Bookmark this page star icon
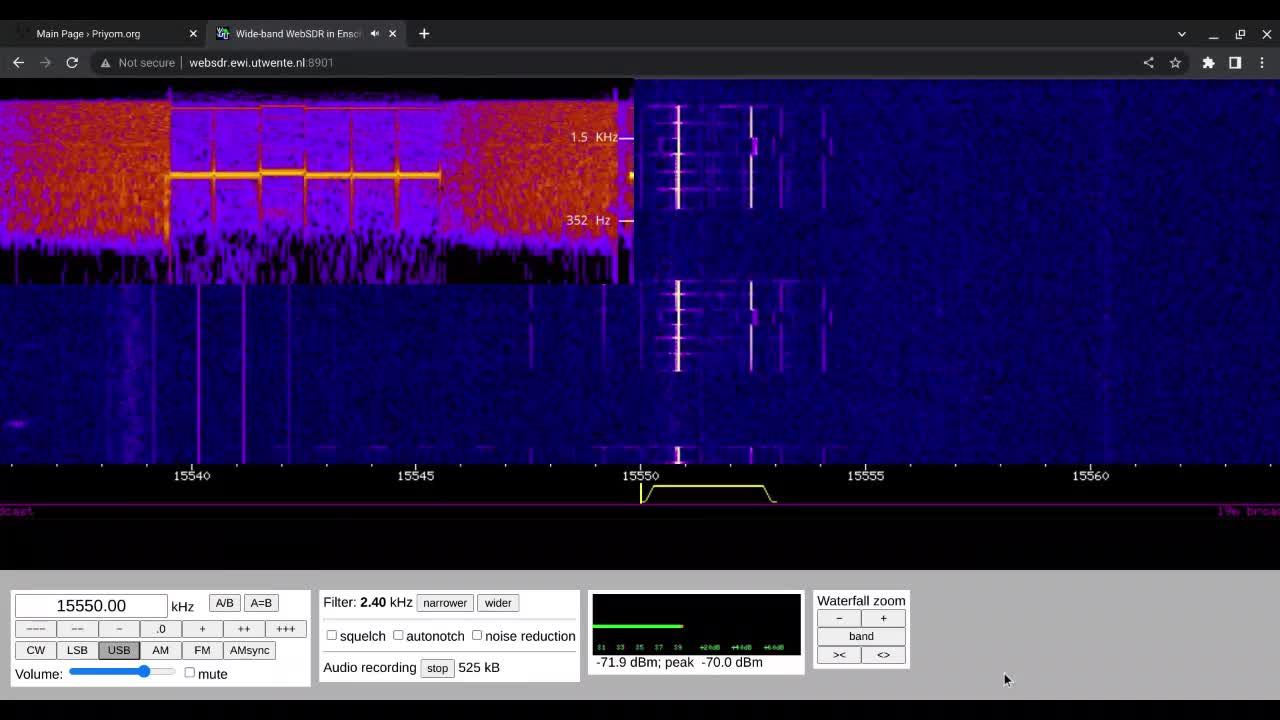Screen dimensions: 1280x720 point(1175,62)
